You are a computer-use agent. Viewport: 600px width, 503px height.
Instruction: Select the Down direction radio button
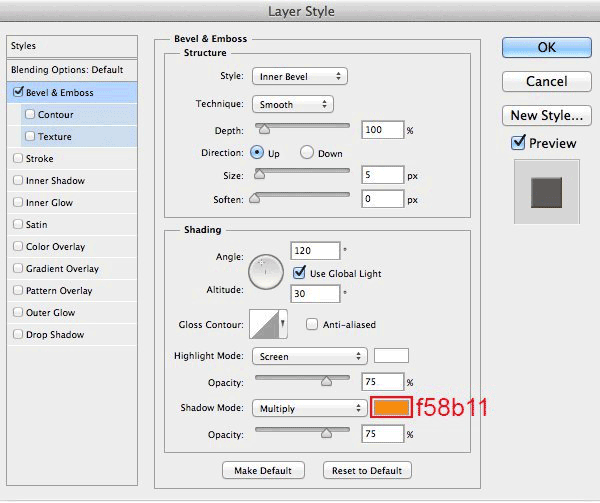[307, 153]
